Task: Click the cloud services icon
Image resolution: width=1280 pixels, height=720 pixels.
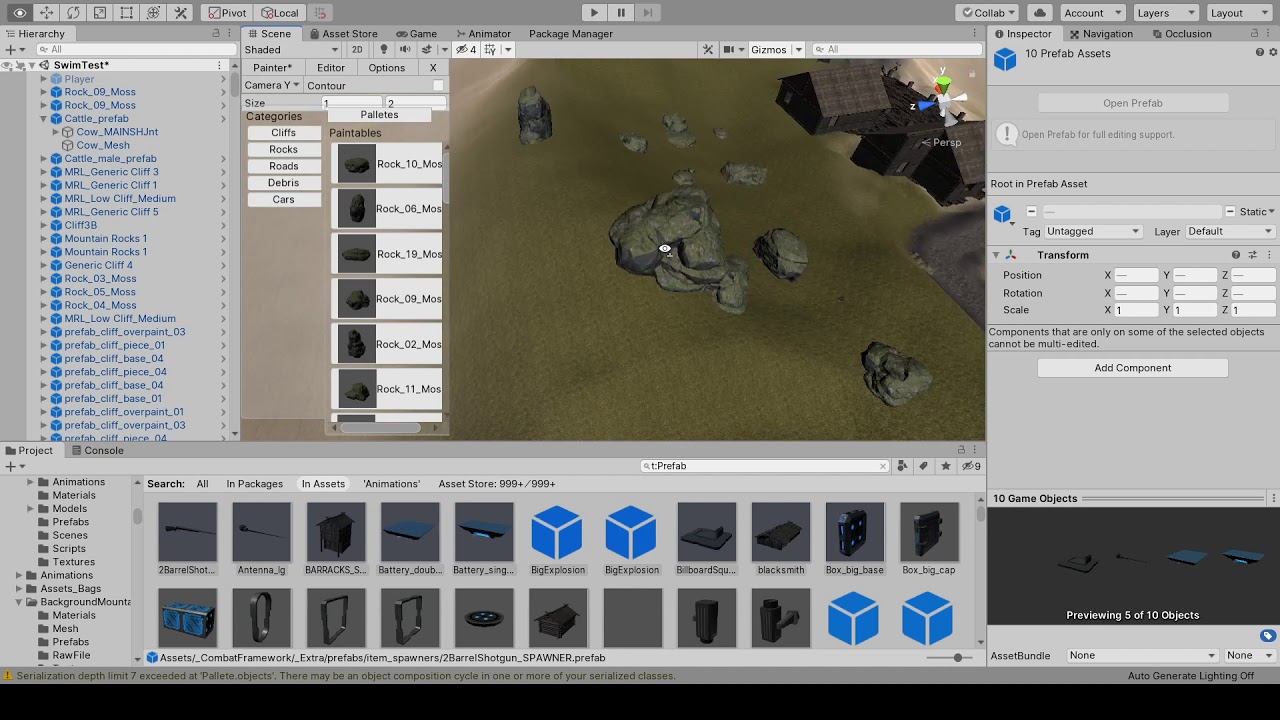Action: [1040, 13]
